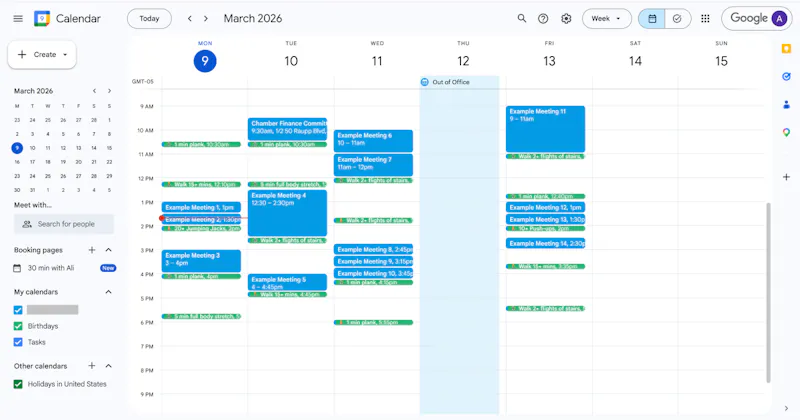Click the vertical calendar scrollbar

[x=768, y=292]
